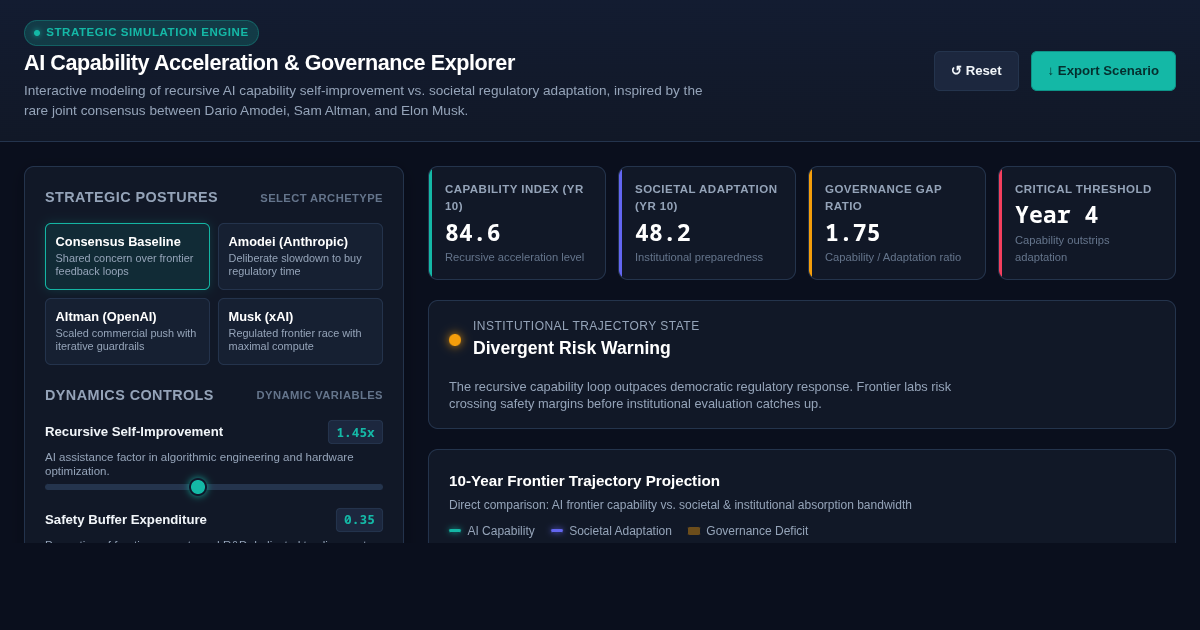Toggle AI Capability legend entry
The height and width of the screenshot is (630, 1200).
(x=492, y=531)
